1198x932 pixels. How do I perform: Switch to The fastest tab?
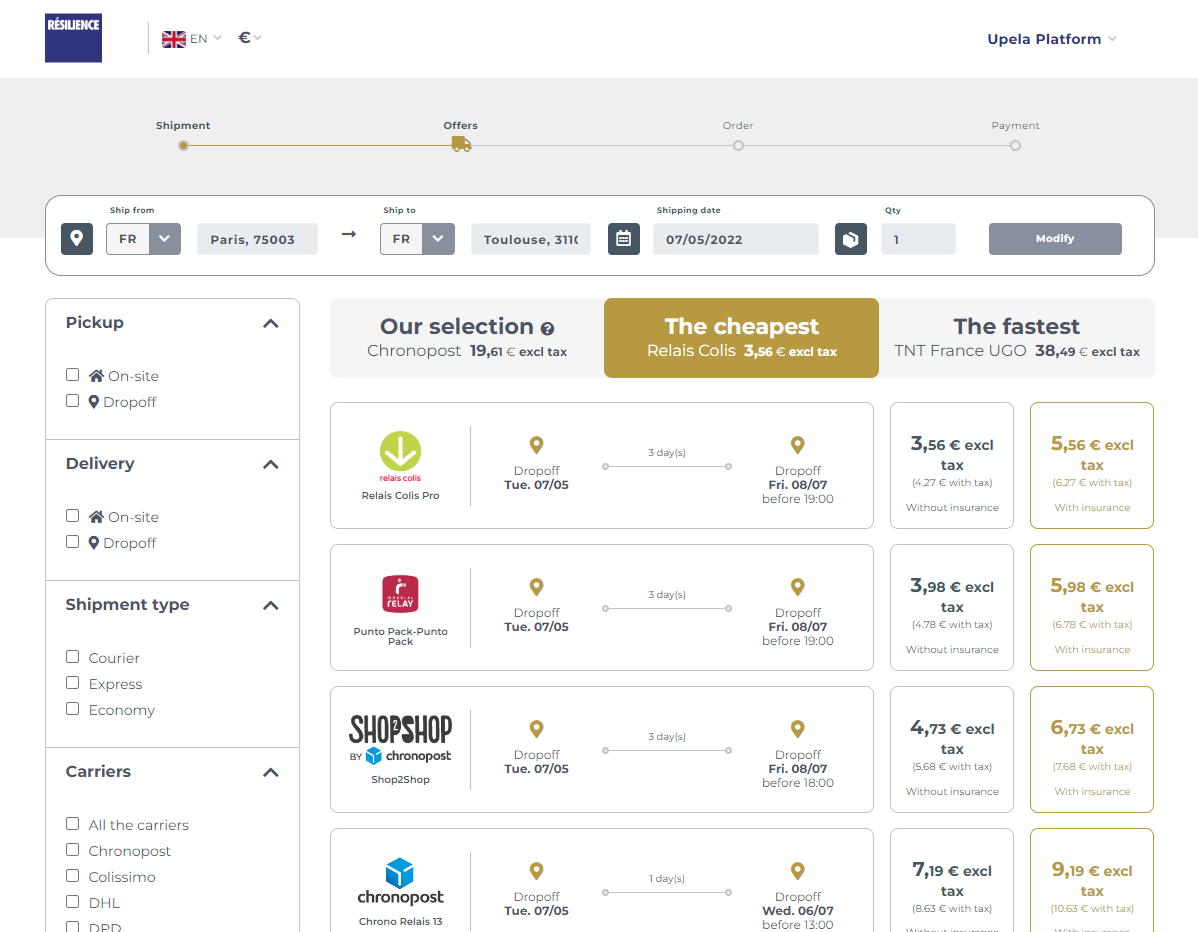(x=1017, y=338)
